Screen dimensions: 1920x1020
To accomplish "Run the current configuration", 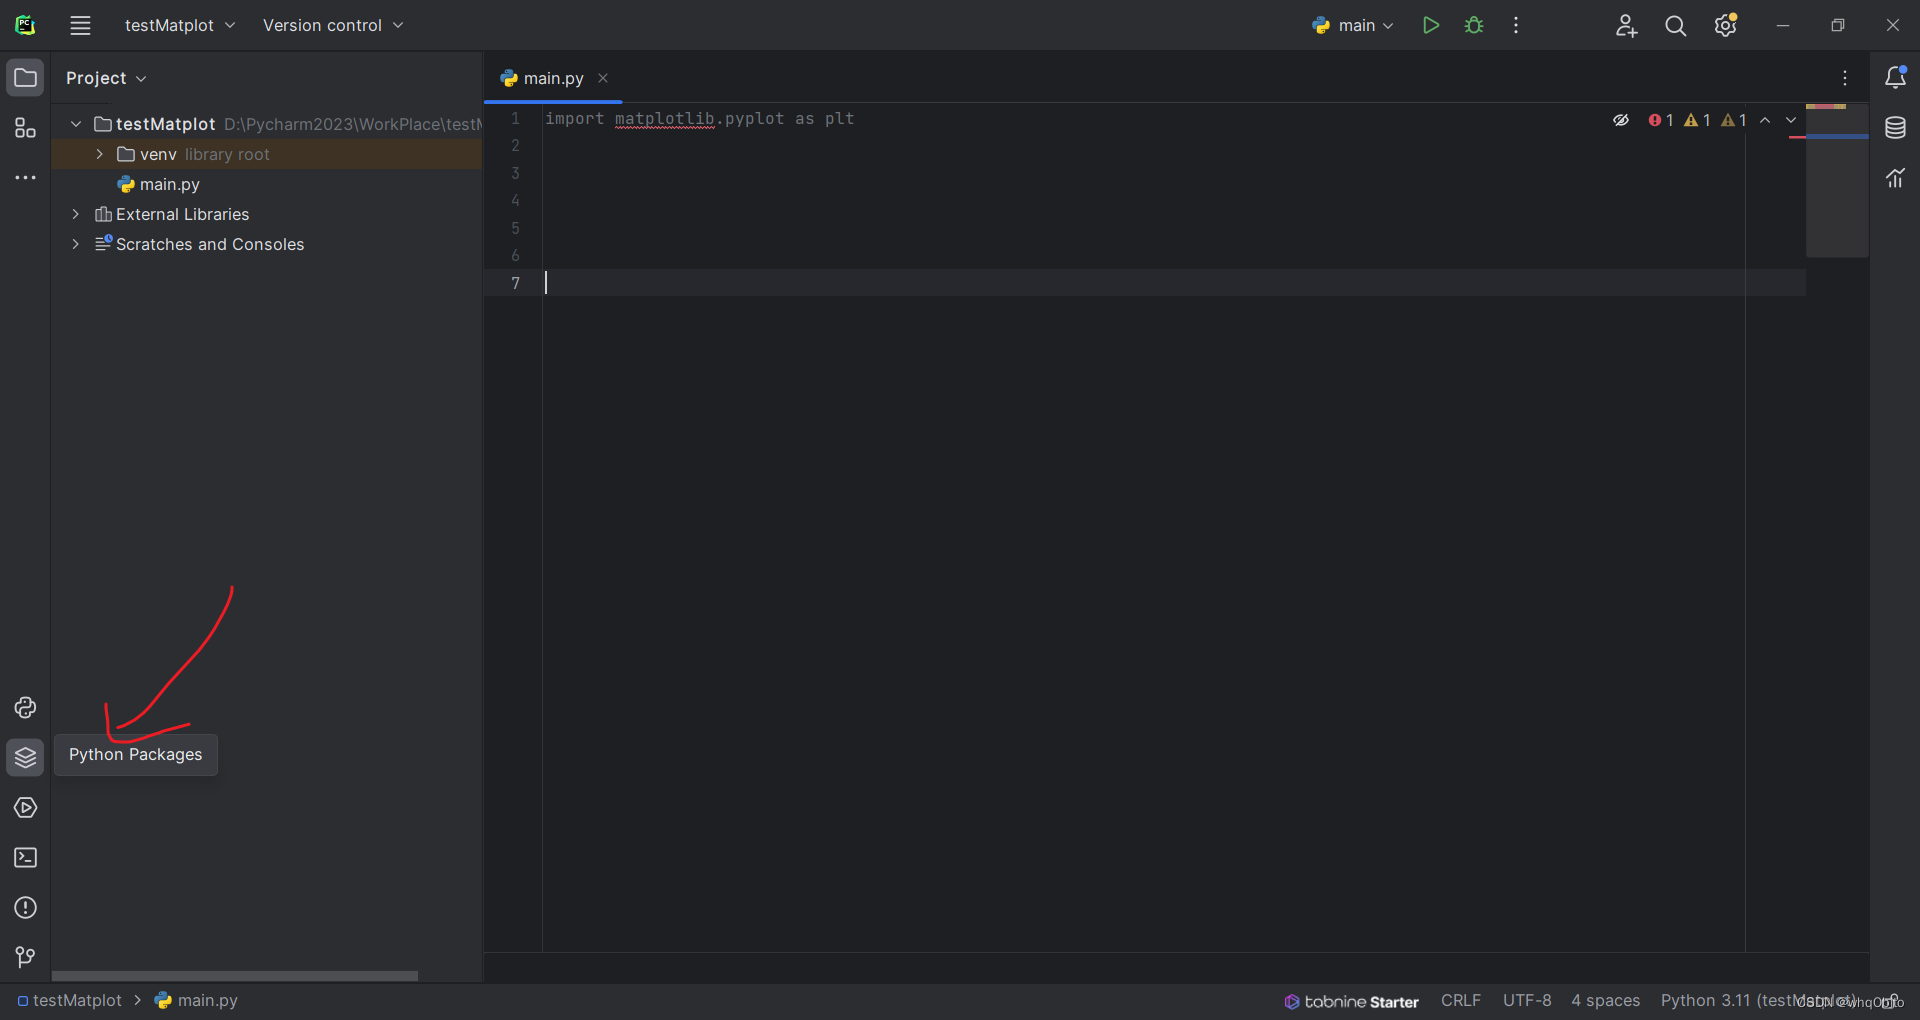I will pyautogui.click(x=1430, y=25).
